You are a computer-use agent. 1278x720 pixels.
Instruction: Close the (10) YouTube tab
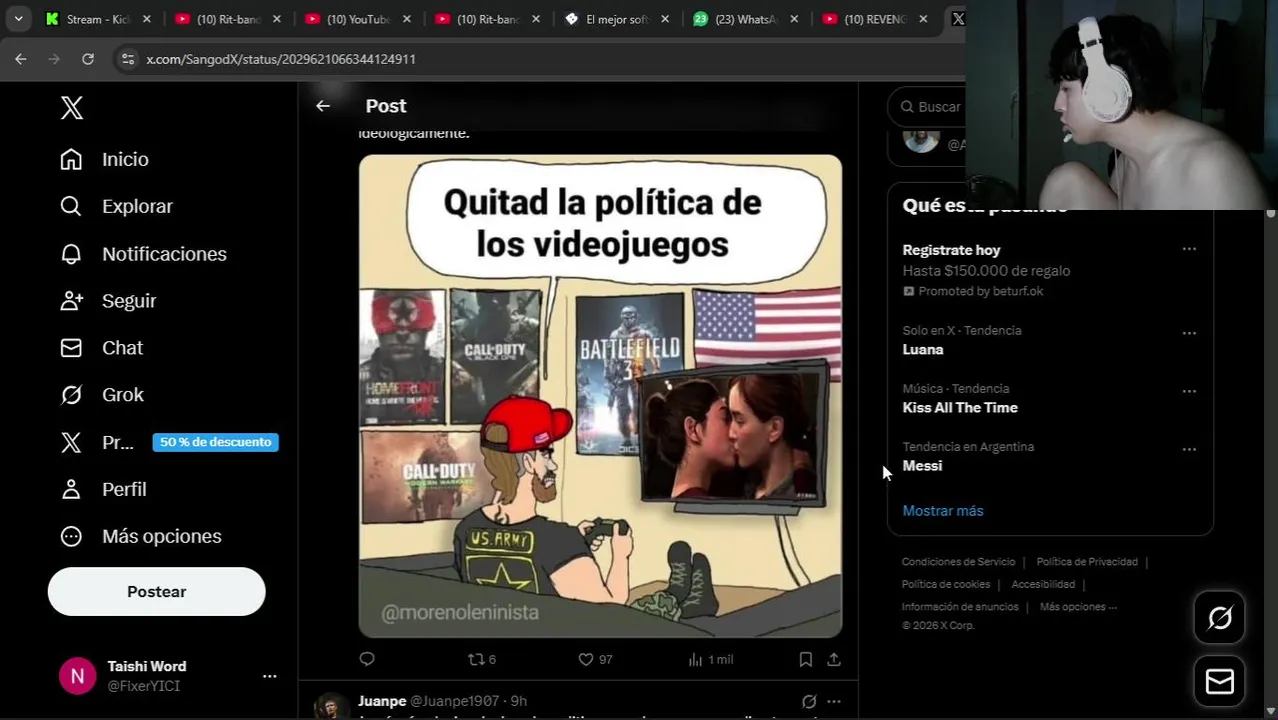click(407, 19)
